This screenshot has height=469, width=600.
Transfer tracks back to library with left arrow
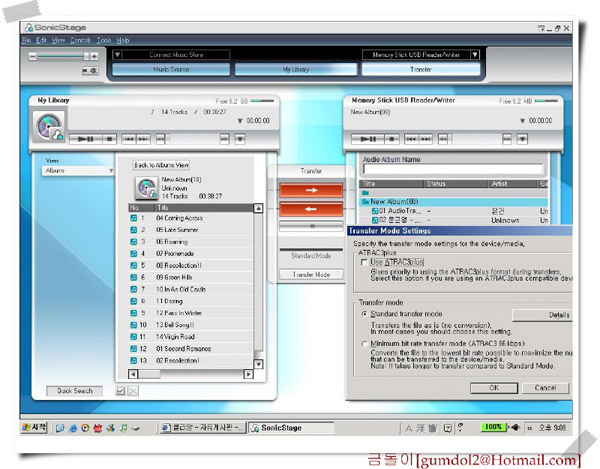[x=311, y=209]
